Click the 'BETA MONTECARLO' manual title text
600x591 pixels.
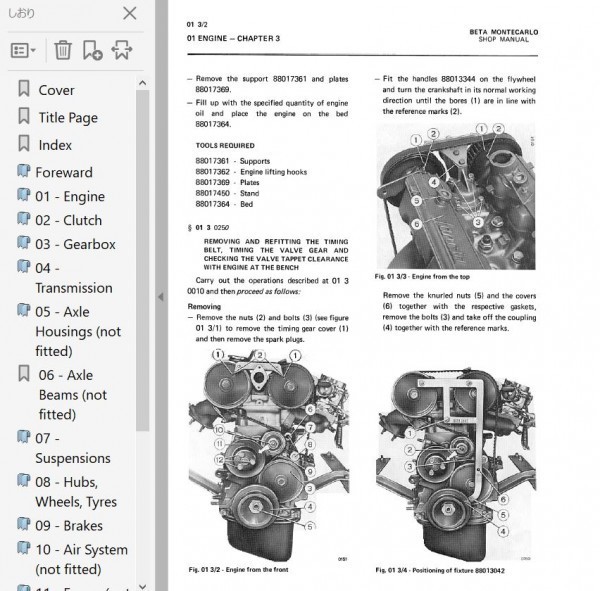504,32
